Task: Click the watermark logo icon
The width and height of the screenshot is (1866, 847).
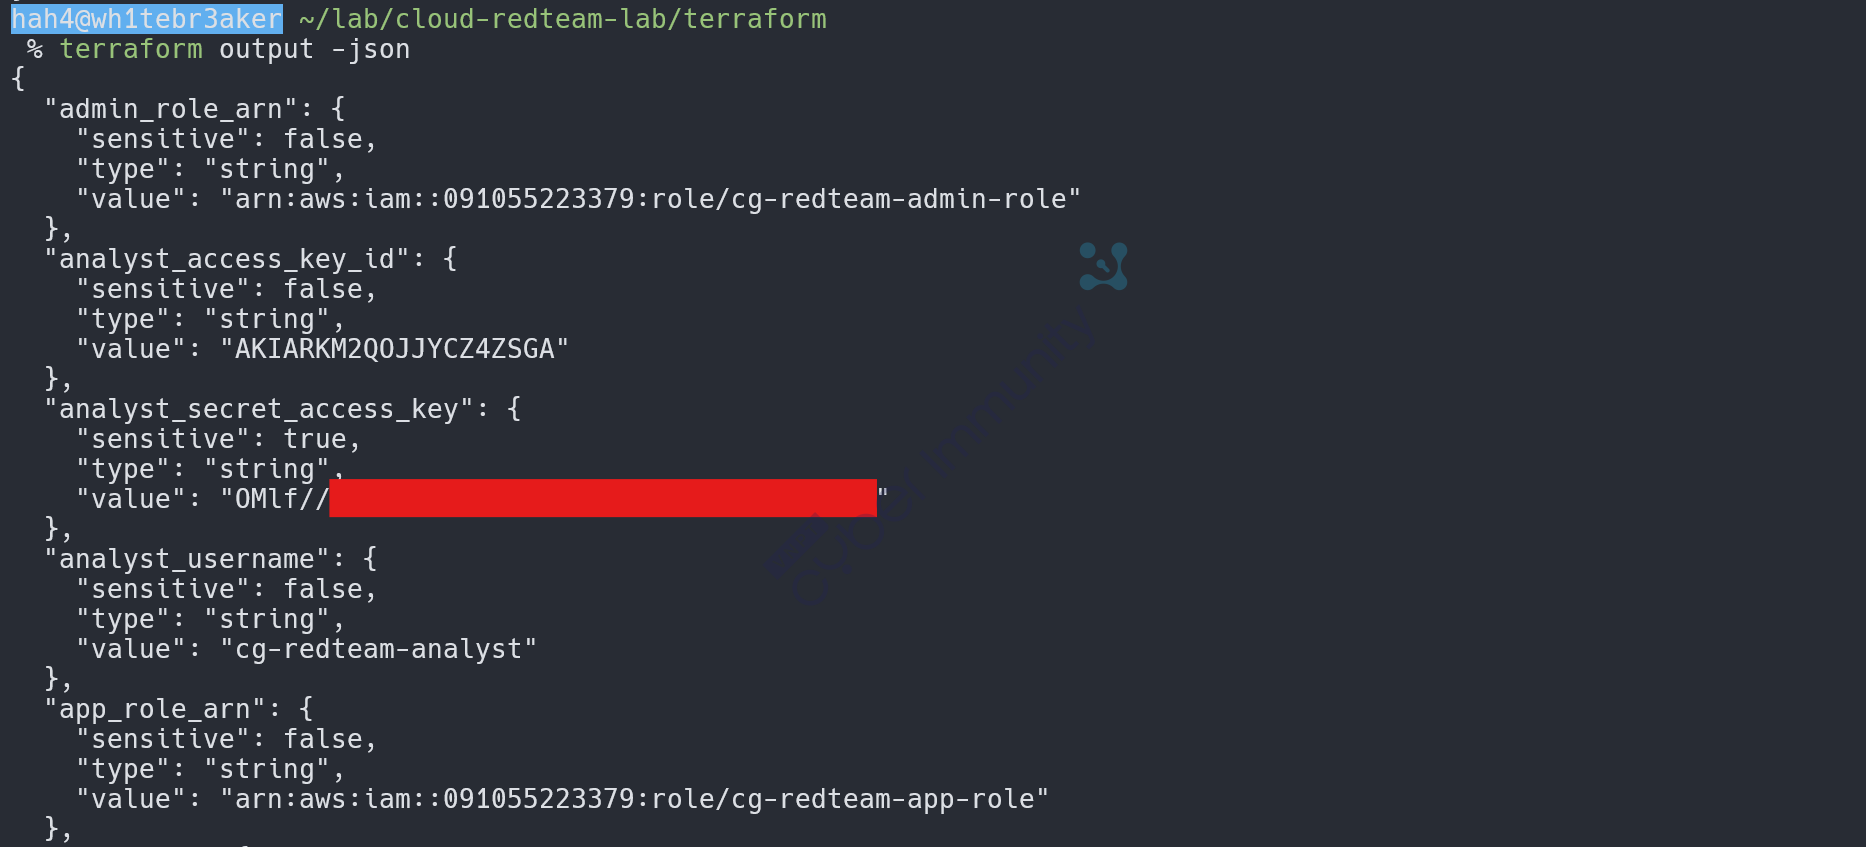Action: click(1103, 266)
